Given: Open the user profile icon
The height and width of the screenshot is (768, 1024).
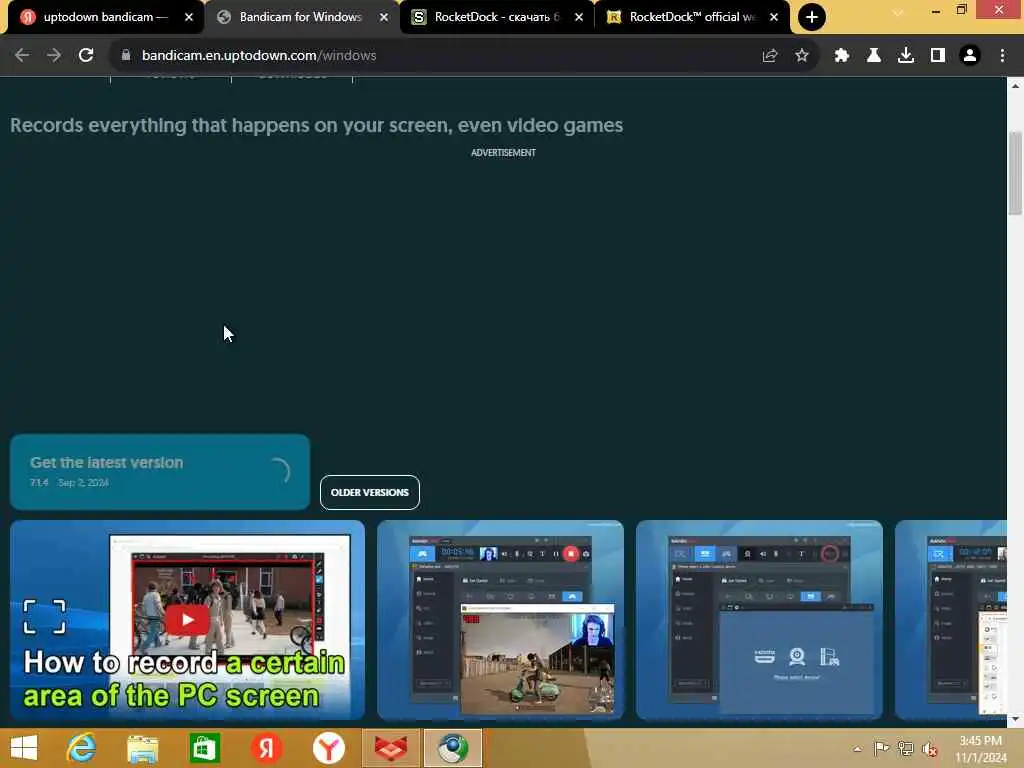Looking at the screenshot, I should pos(970,56).
